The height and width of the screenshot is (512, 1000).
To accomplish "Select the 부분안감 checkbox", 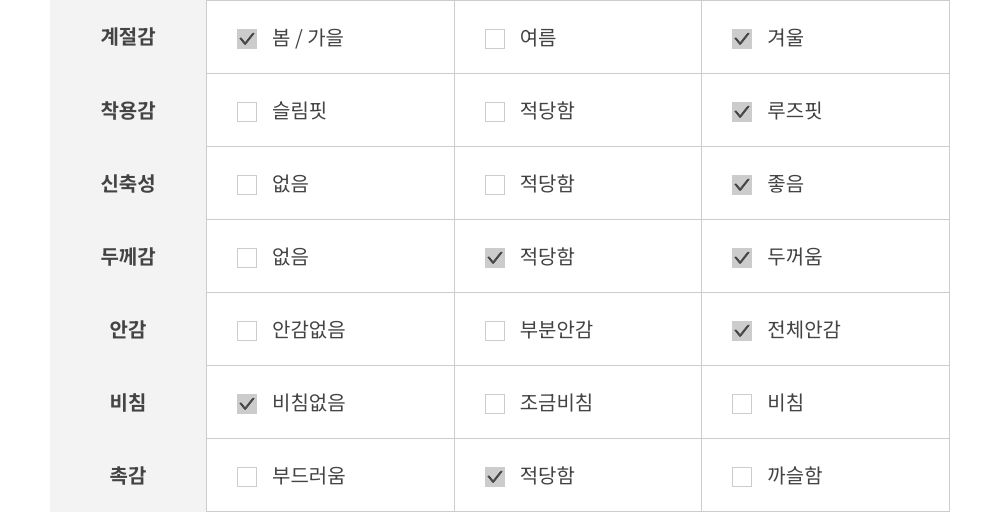I will pyautogui.click(x=495, y=331).
